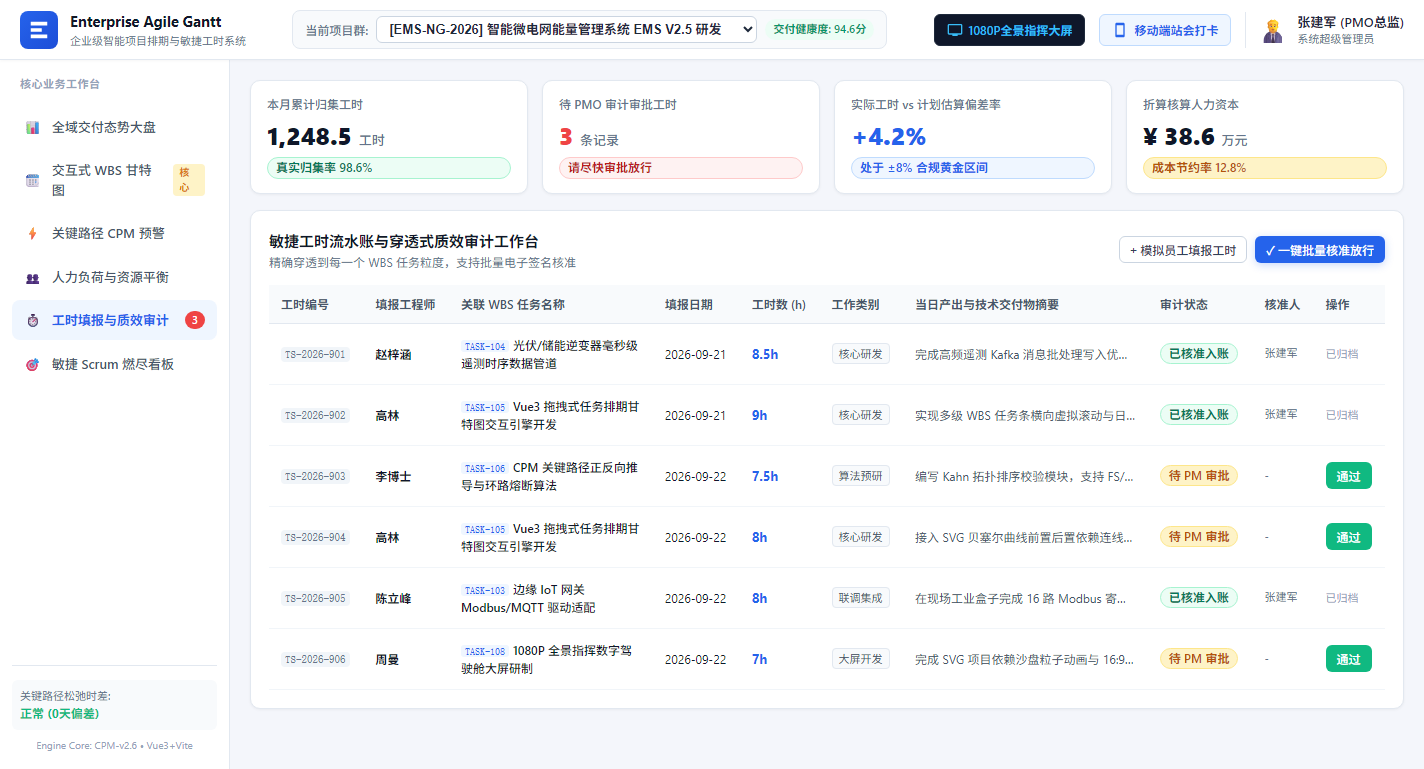Click 正常 (0天偏差) status text

59,714
